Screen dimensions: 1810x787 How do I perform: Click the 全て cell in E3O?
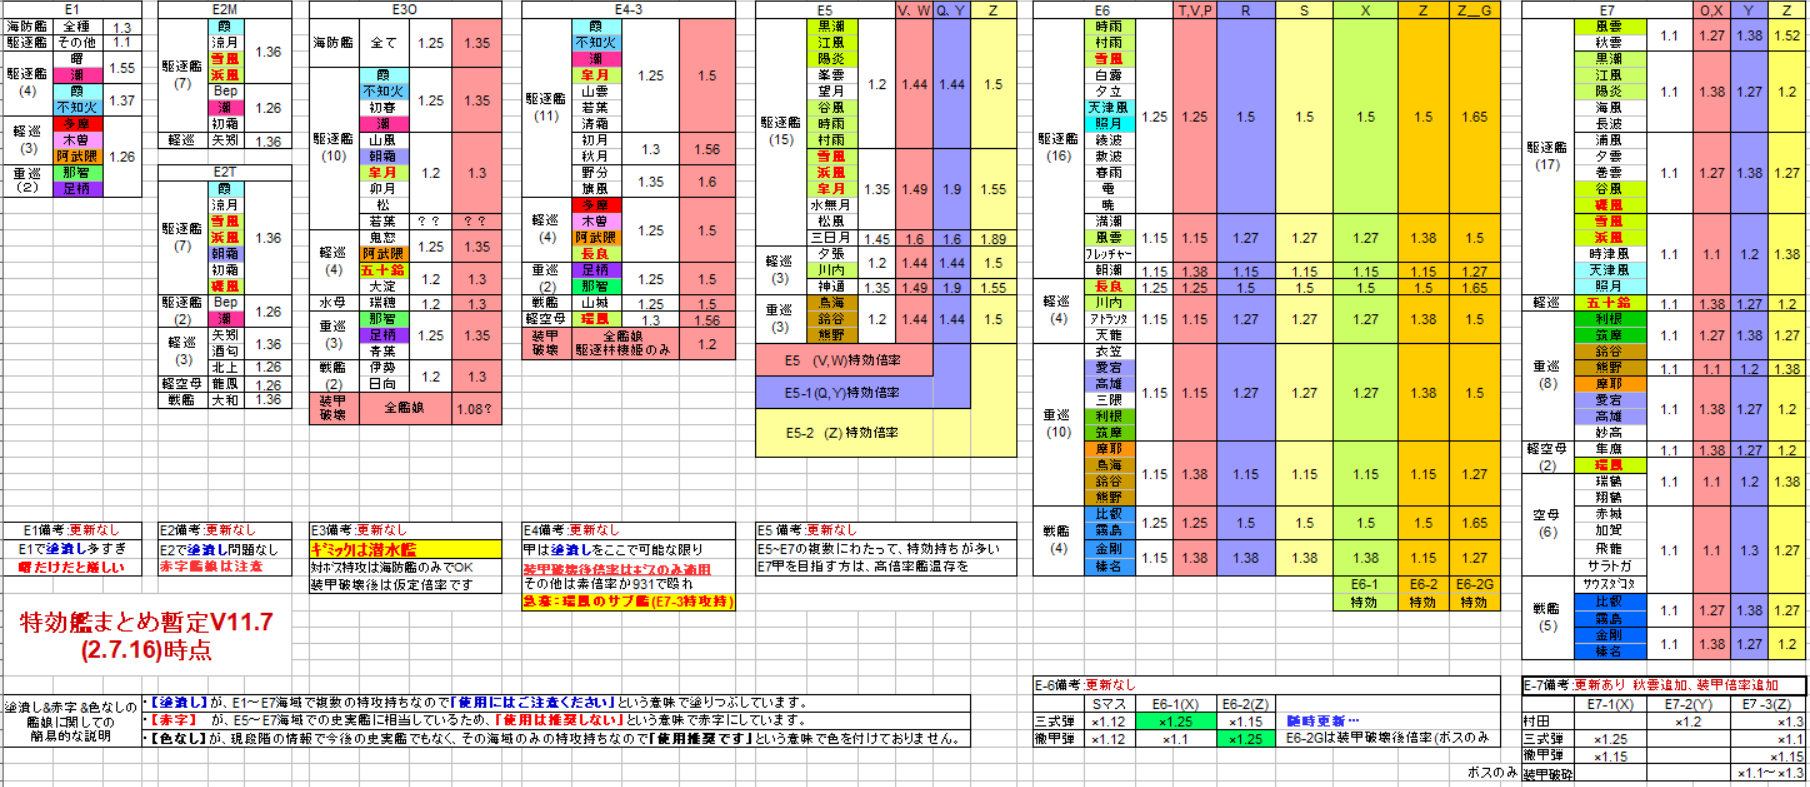pos(383,43)
